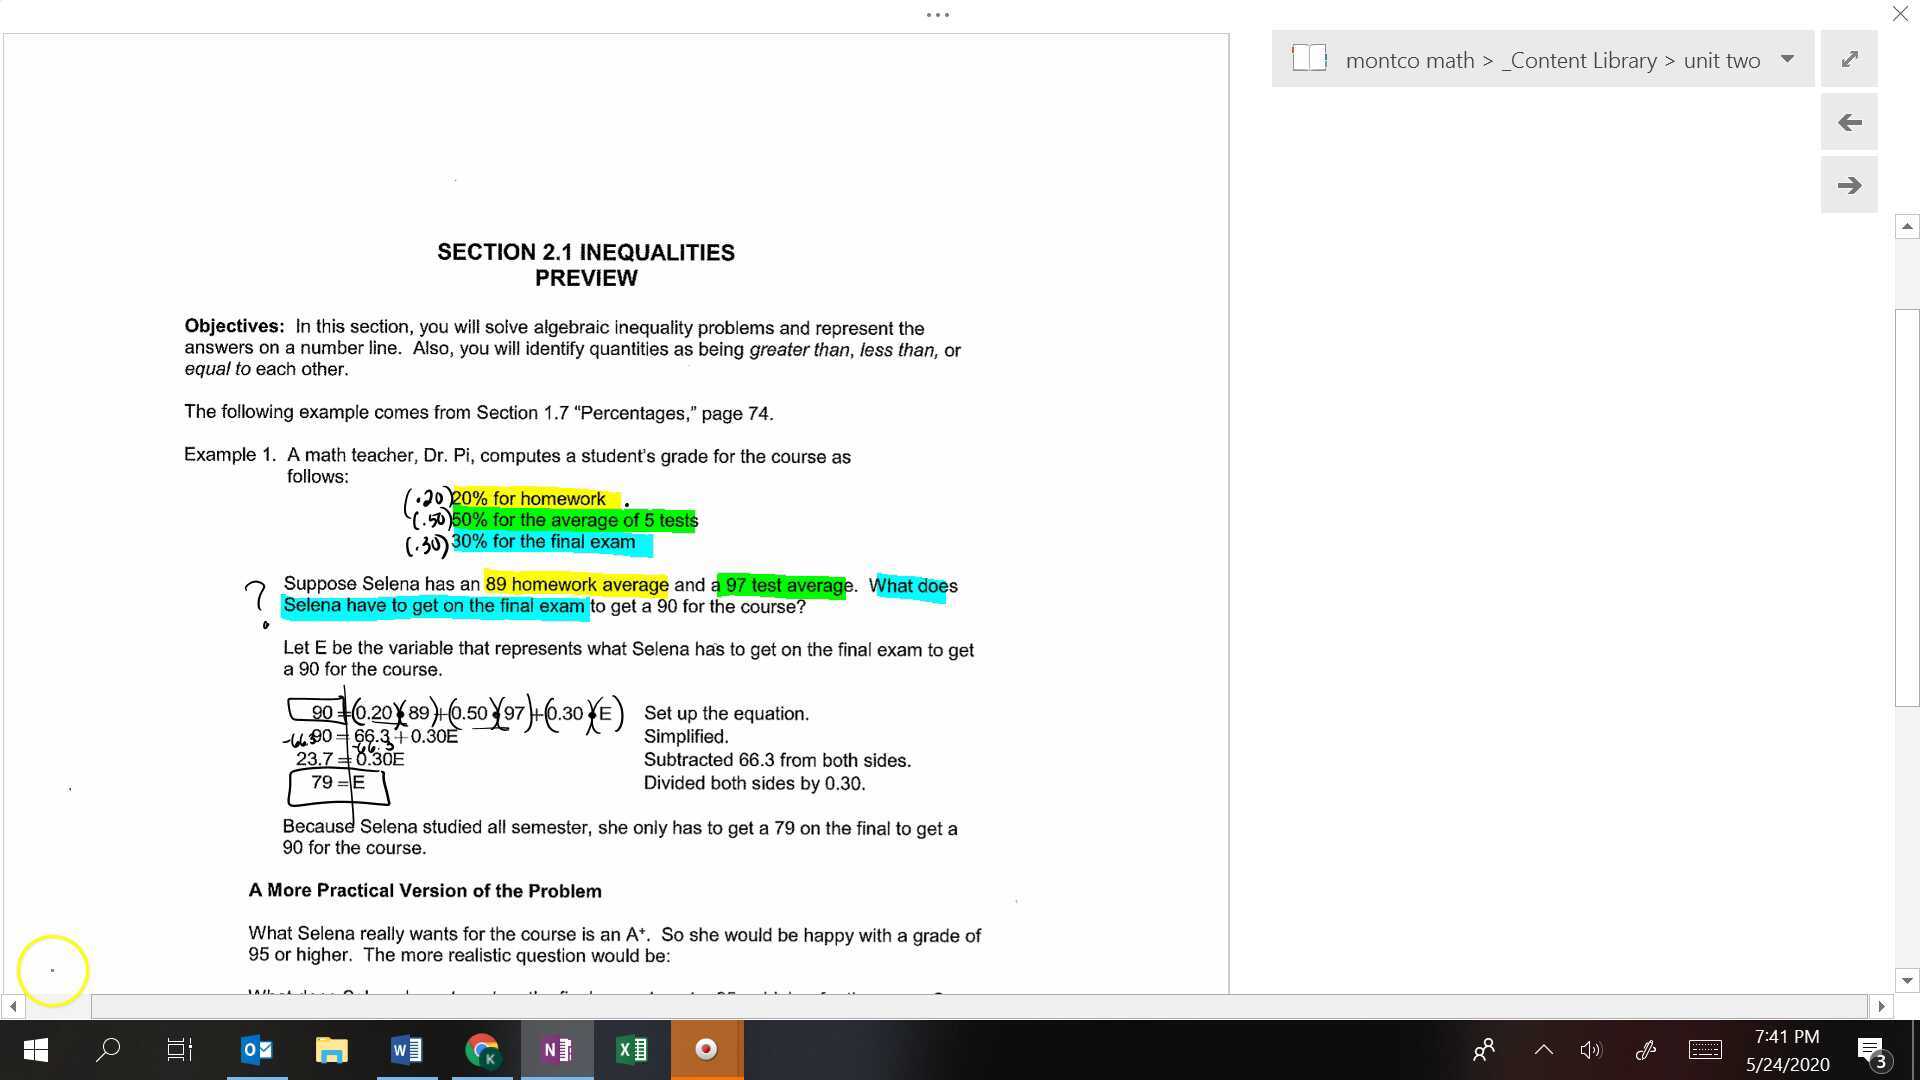Expand hidden icons in the system tray
This screenshot has height=1080, width=1920.
(x=1543, y=1049)
